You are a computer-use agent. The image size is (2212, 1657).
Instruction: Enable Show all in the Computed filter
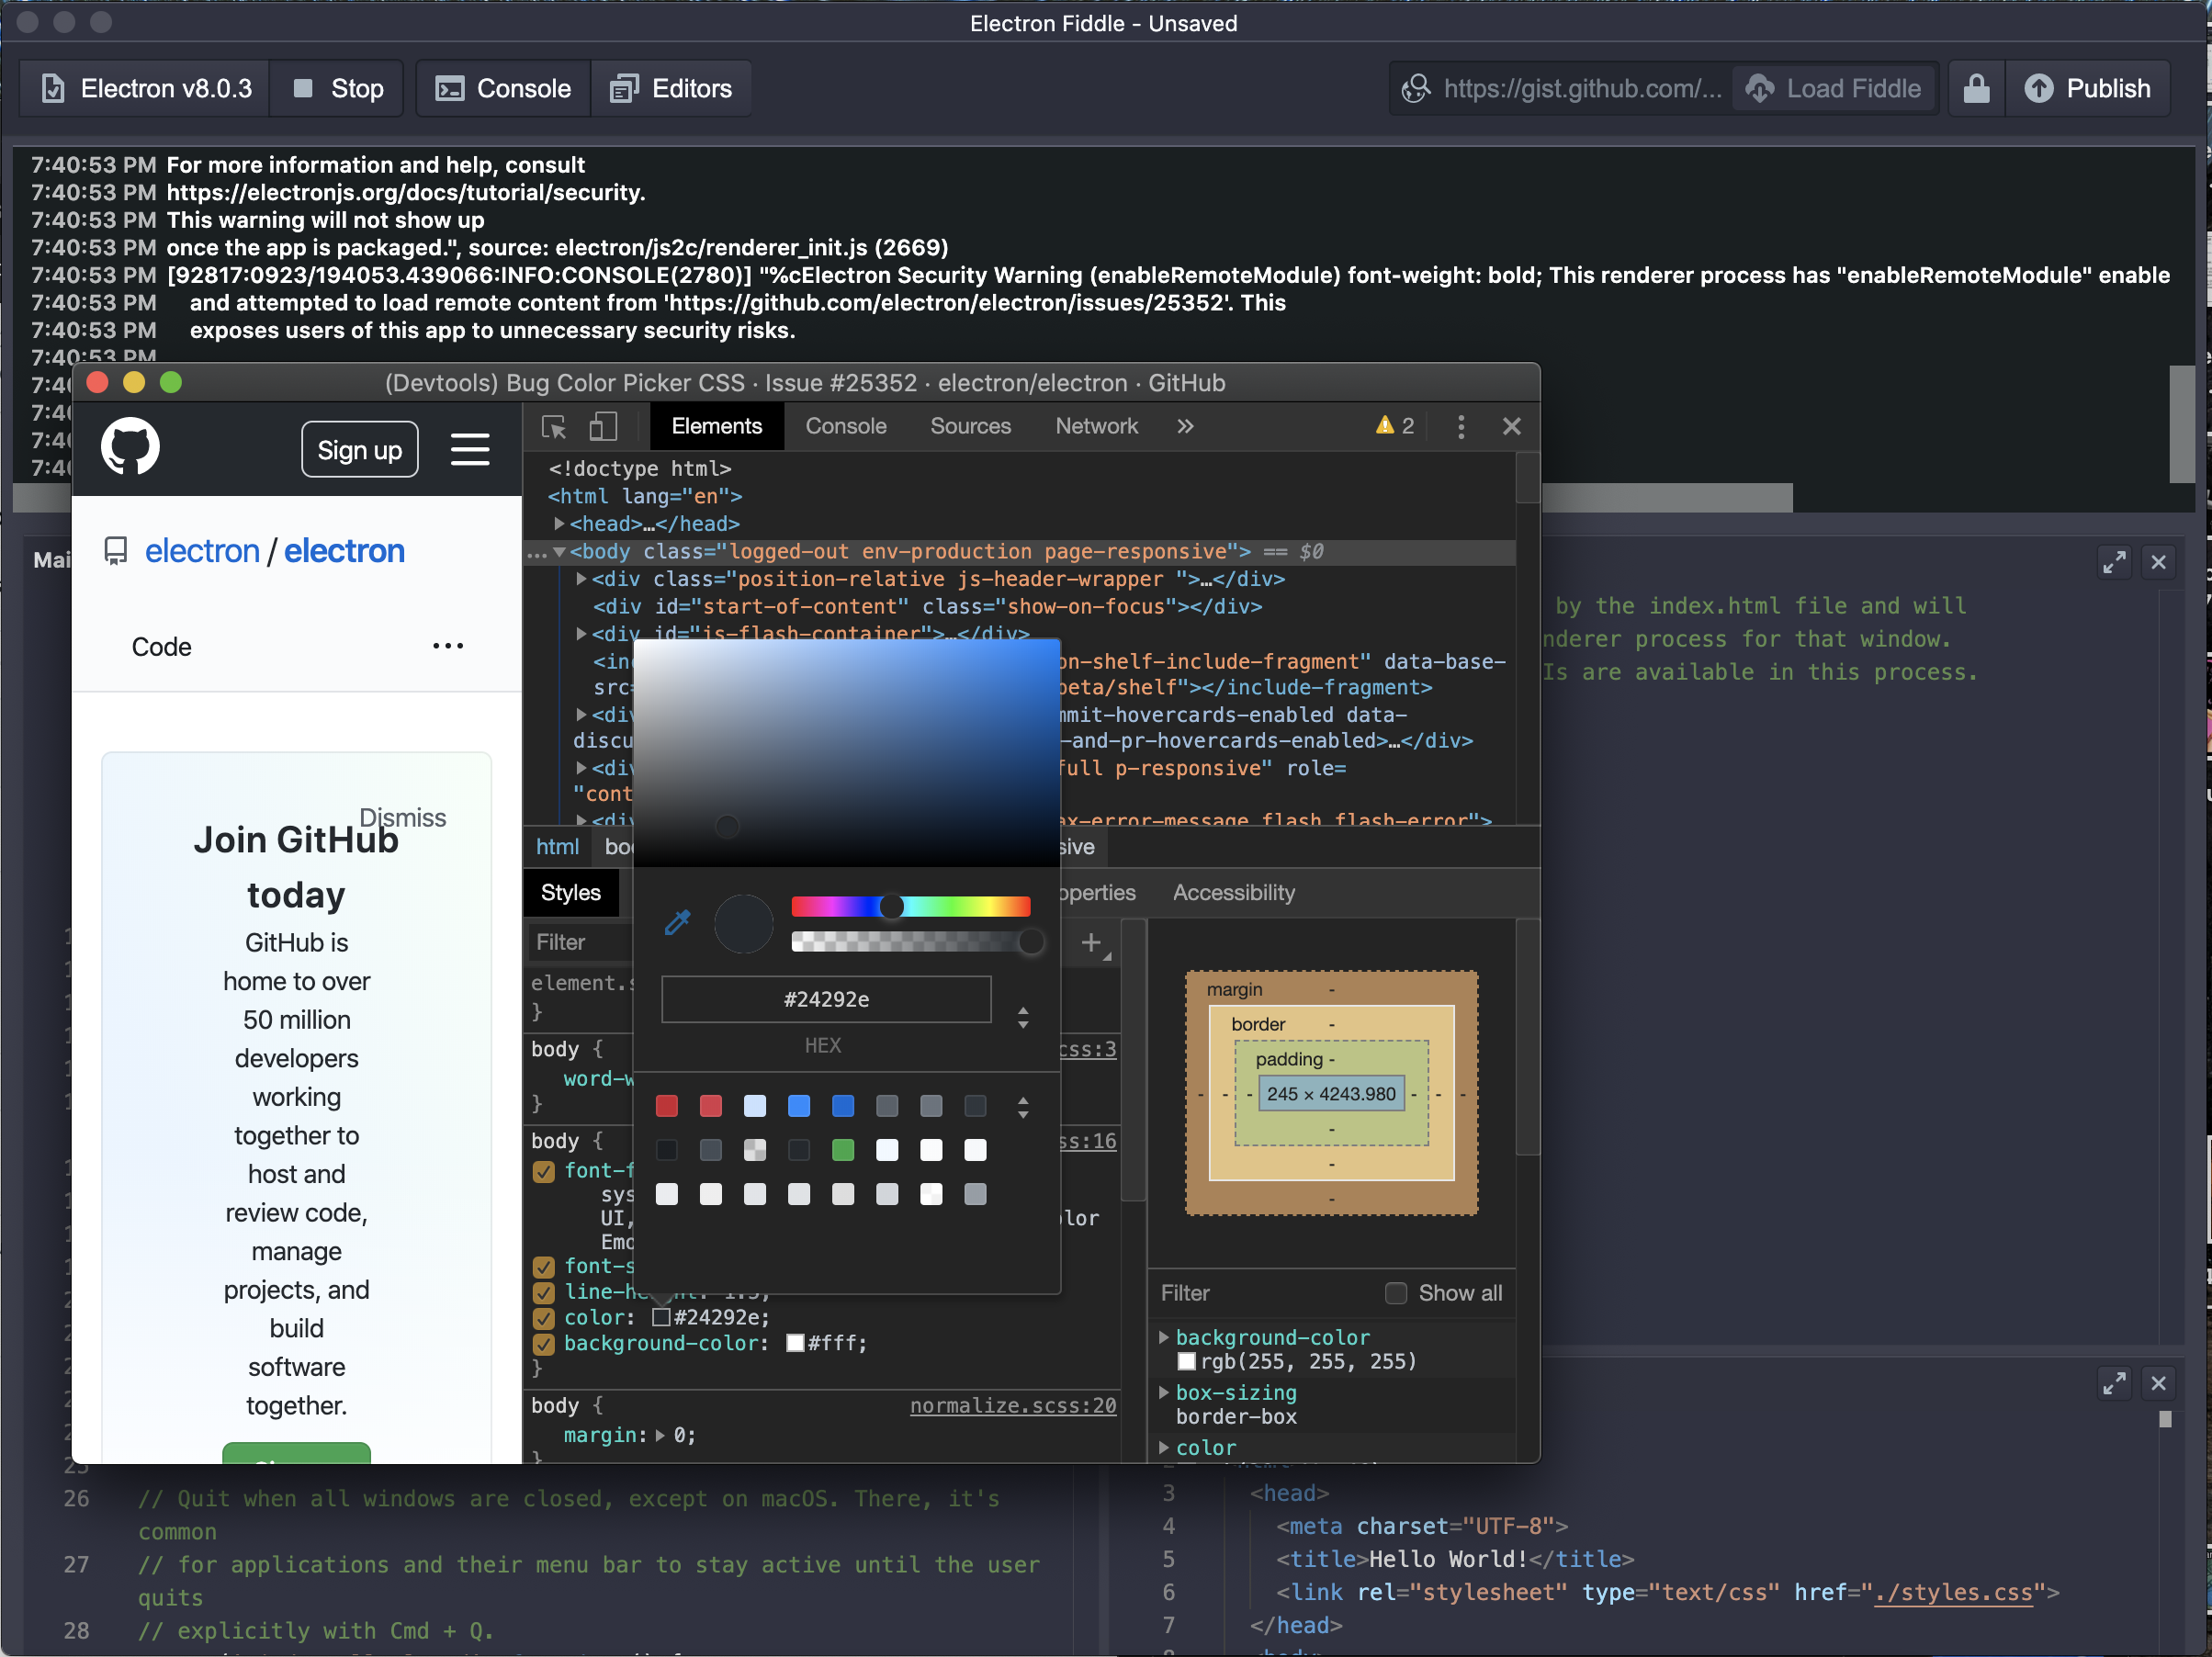click(1396, 1293)
